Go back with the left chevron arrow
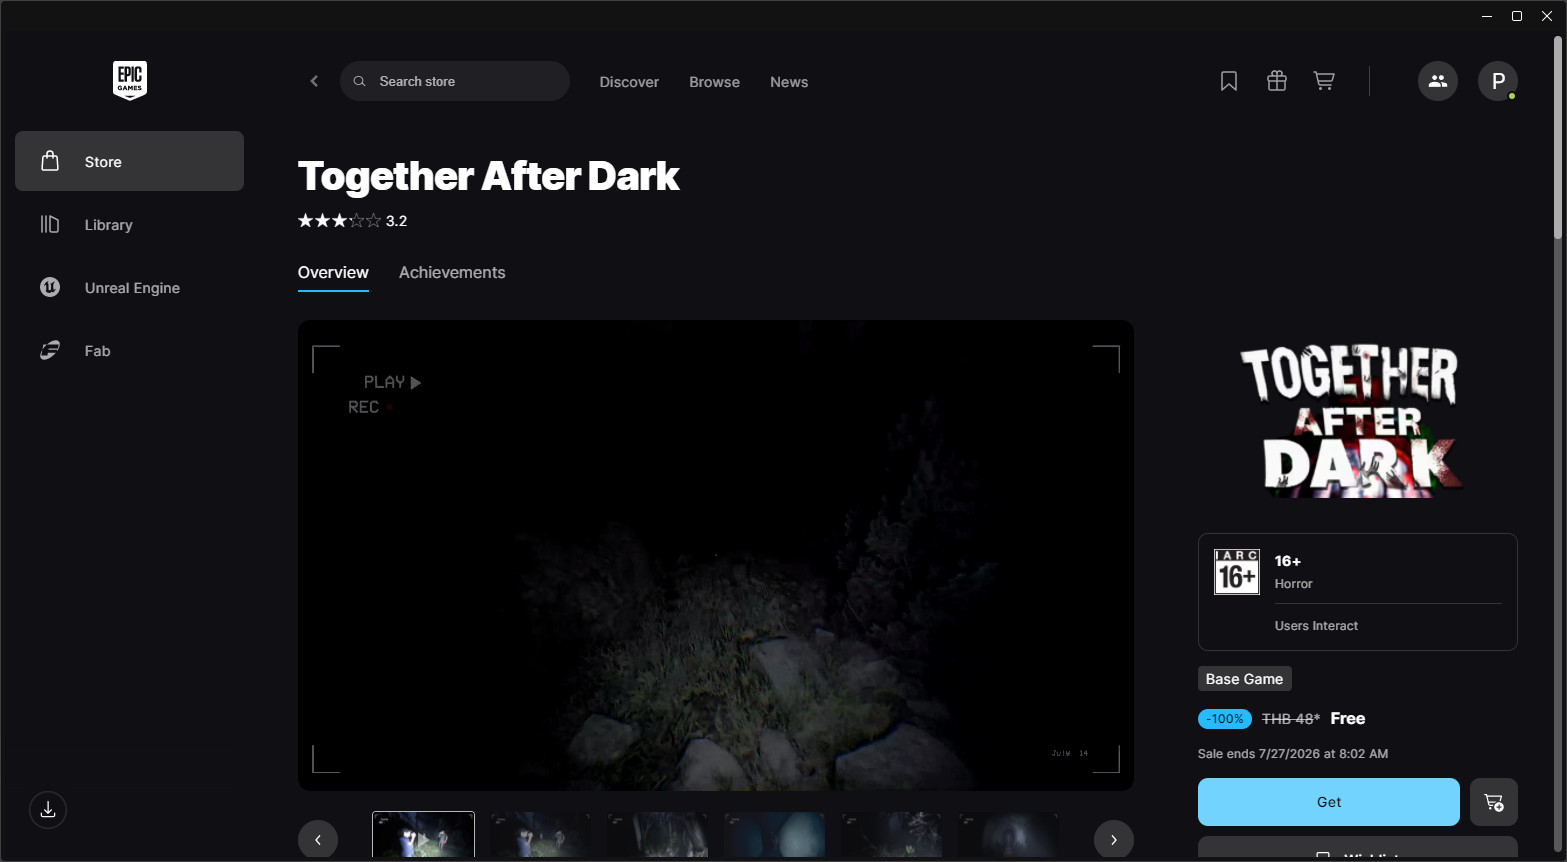This screenshot has height=862, width=1567. [x=314, y=81]
